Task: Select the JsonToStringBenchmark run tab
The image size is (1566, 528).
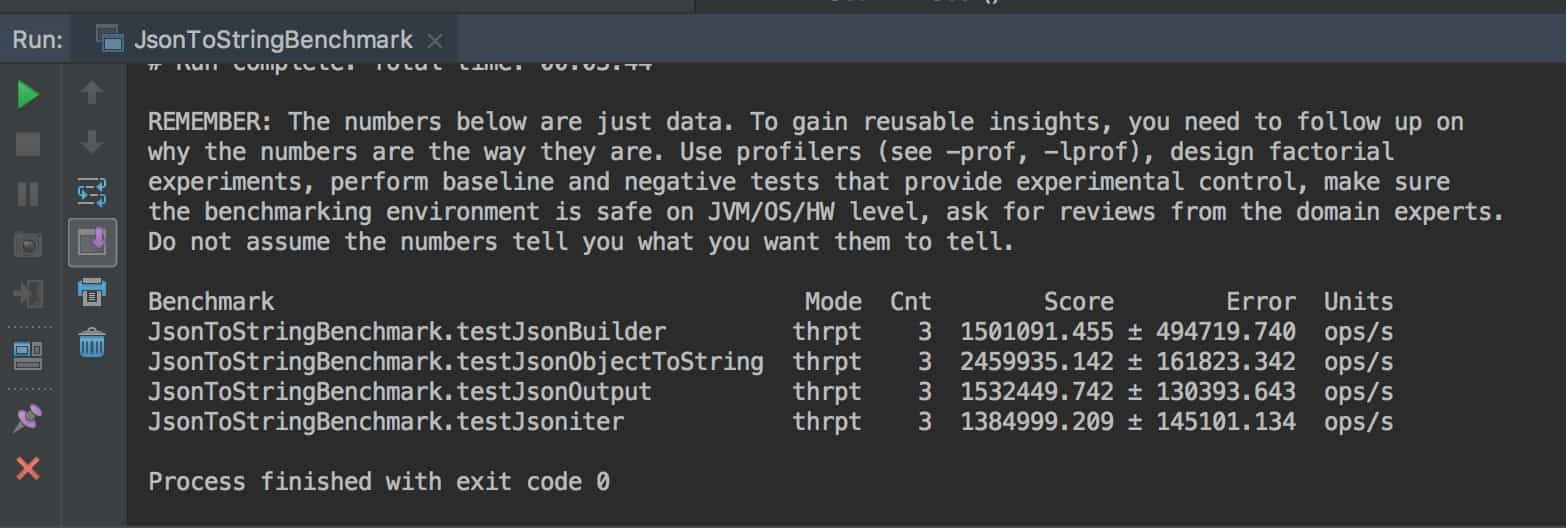Action: (x=272, y=40)
